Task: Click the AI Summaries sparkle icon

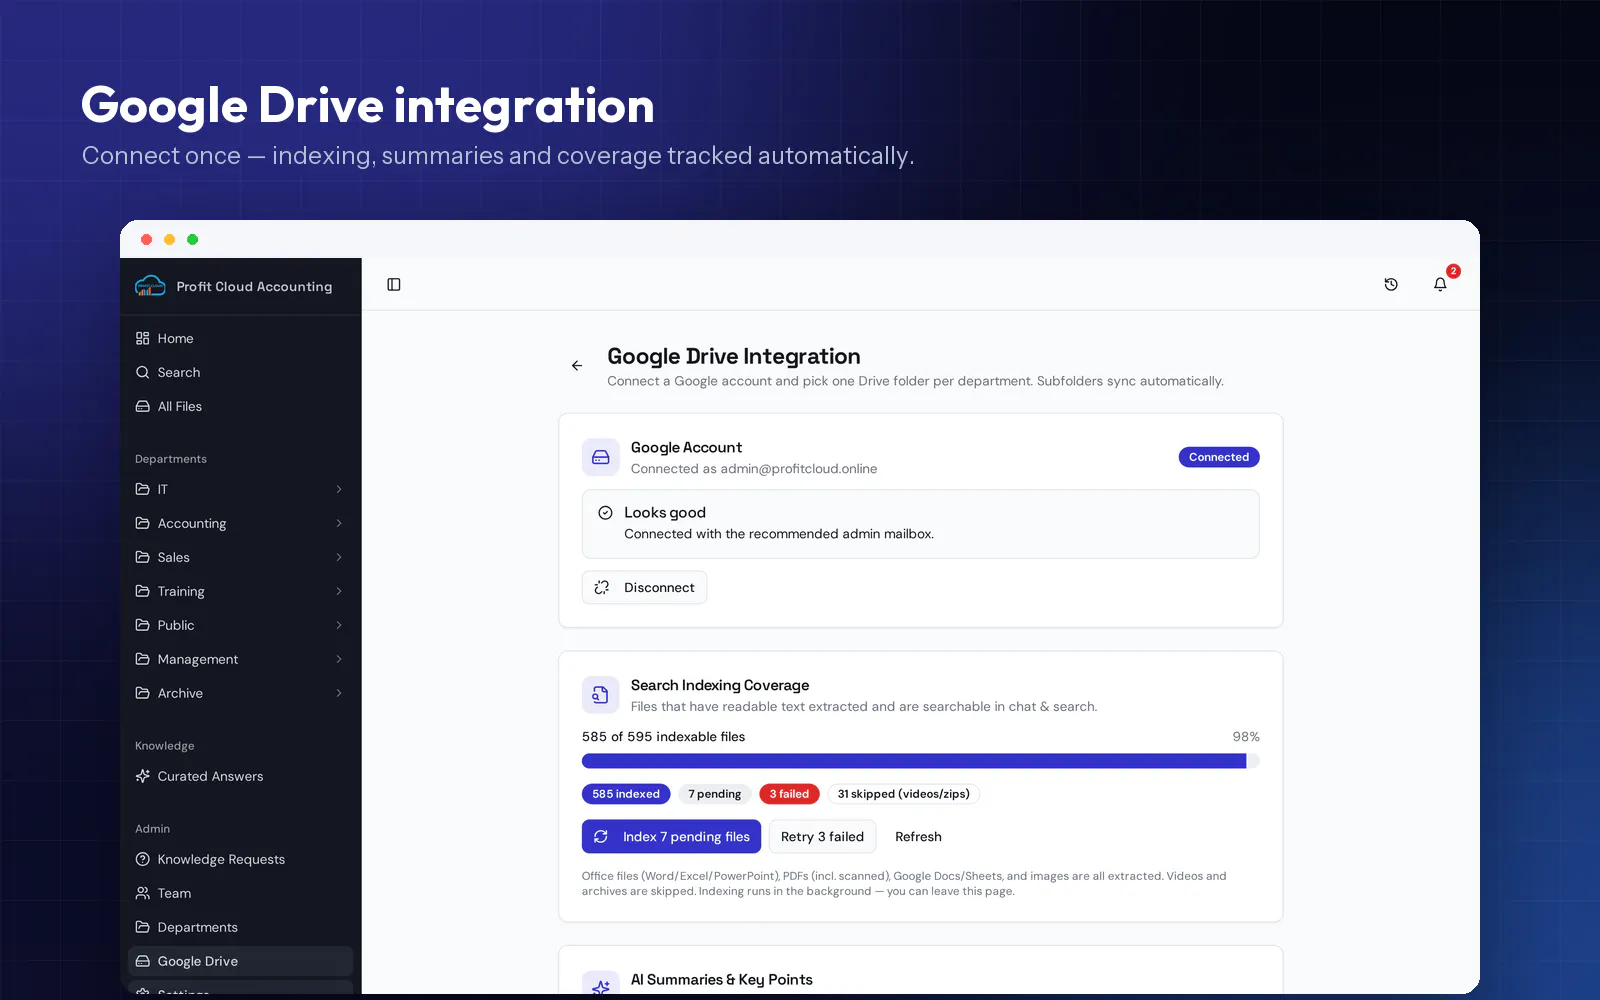Action: (x=601, y=984)
